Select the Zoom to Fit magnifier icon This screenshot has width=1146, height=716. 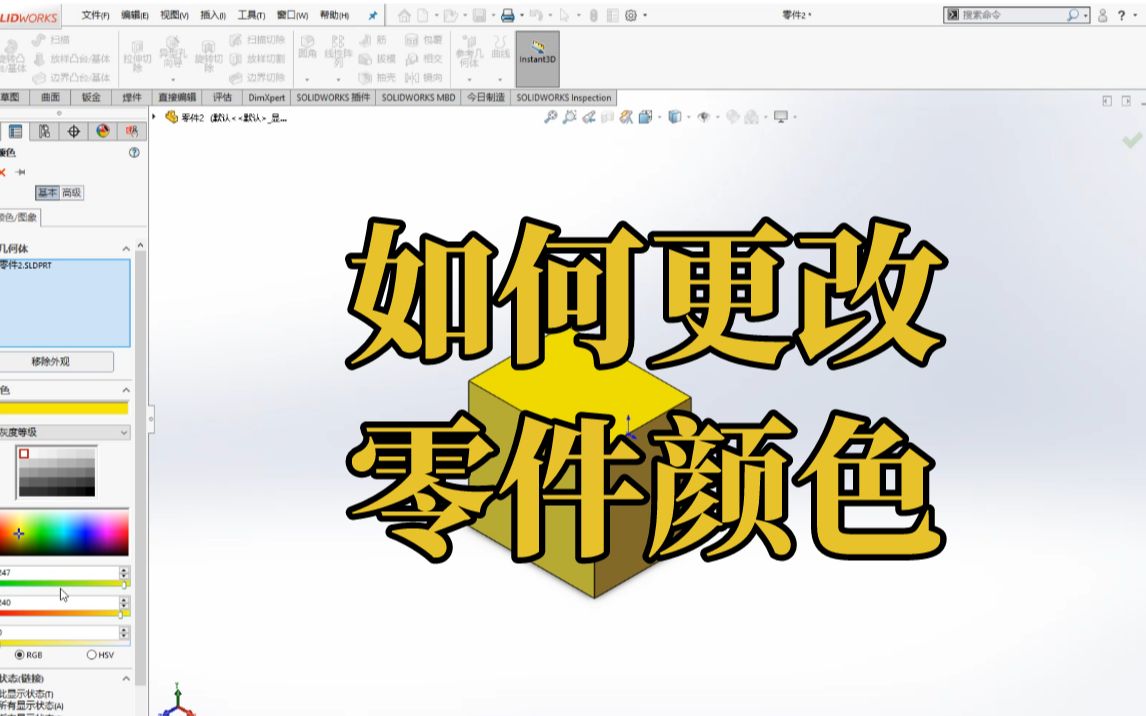(x=551, y=118)
